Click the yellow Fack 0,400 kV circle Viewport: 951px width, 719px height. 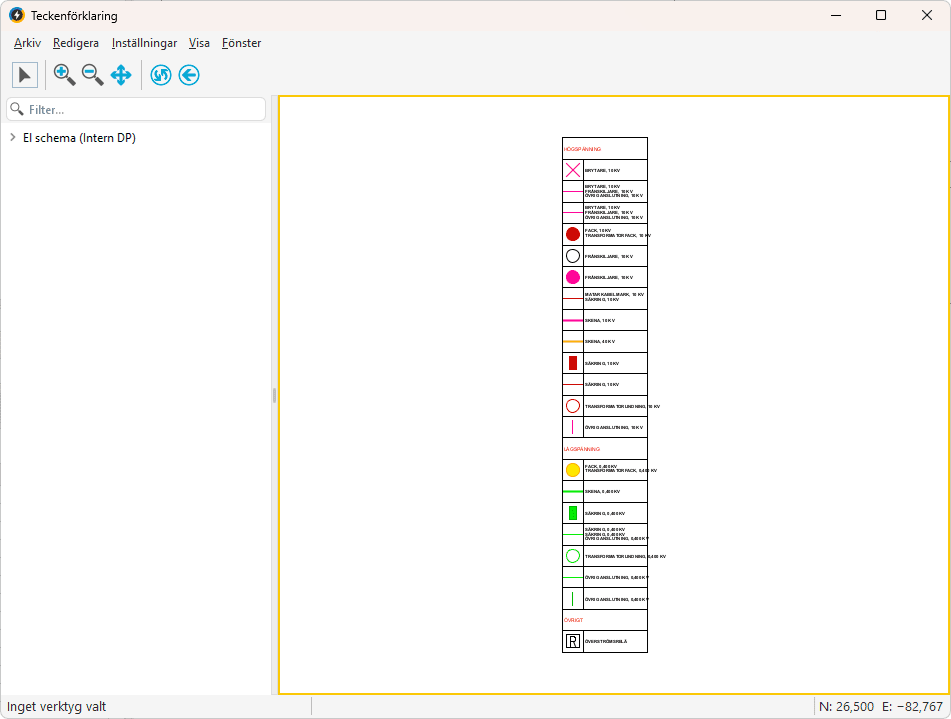tap(573, 470)
